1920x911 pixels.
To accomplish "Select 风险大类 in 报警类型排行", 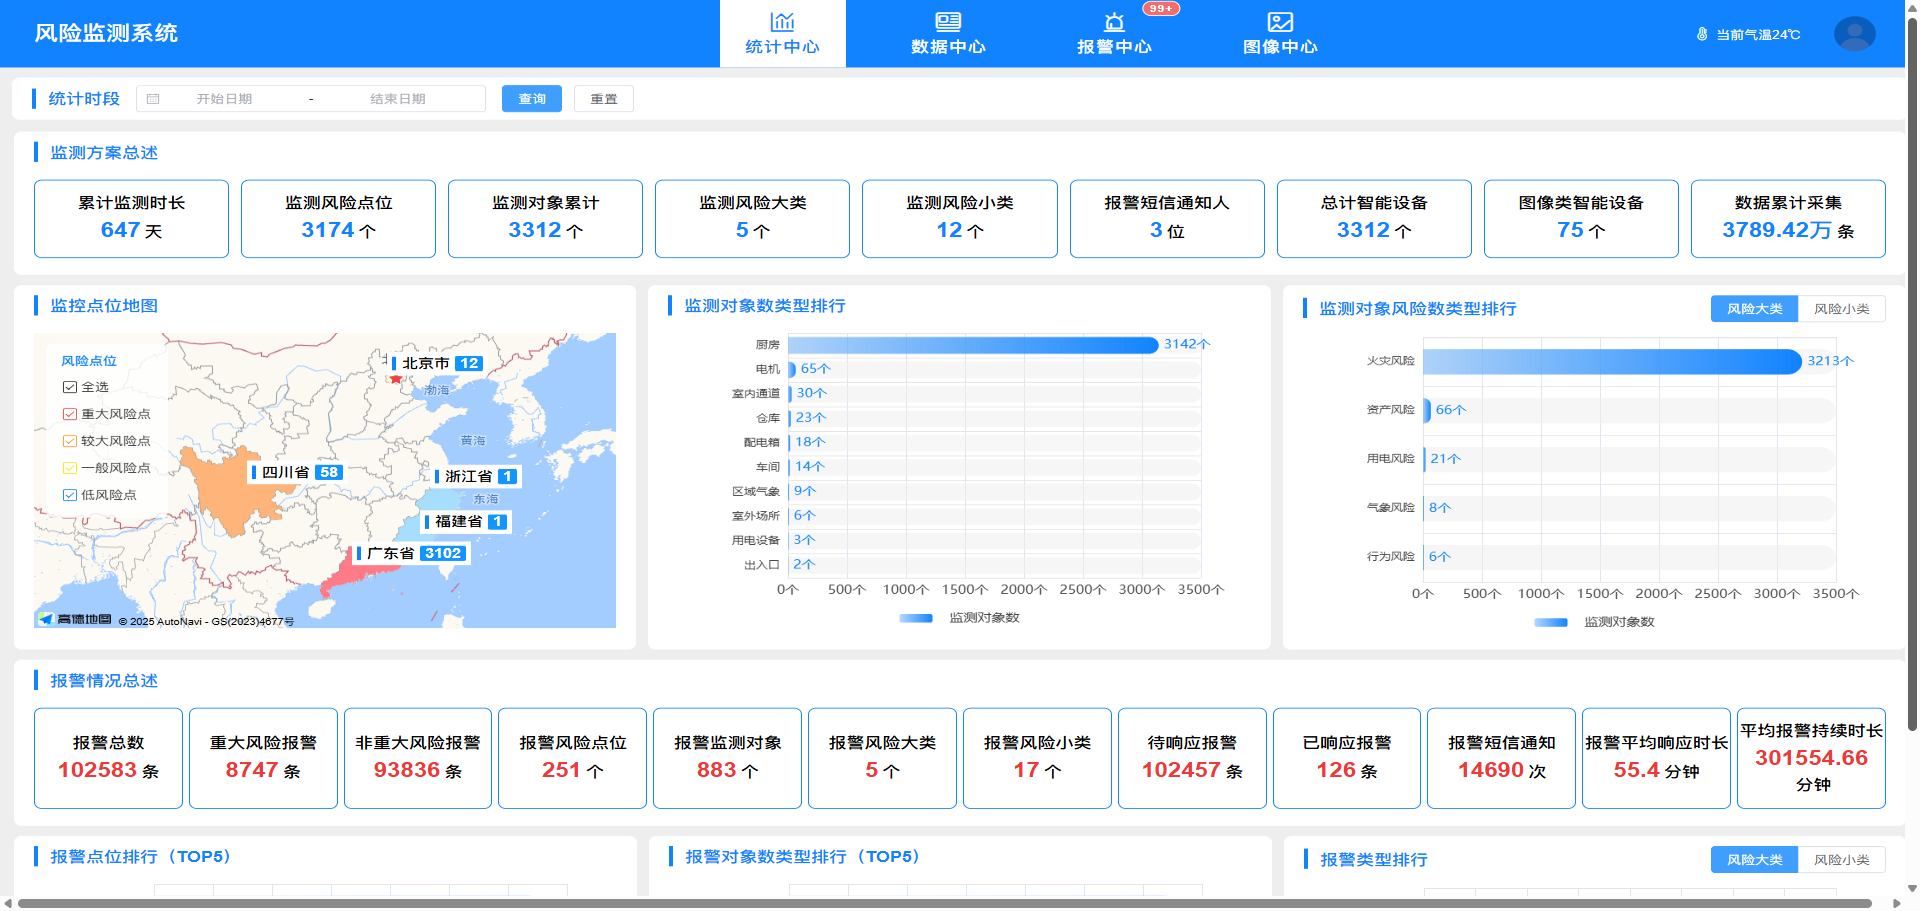I will [x=1754, y=860].
